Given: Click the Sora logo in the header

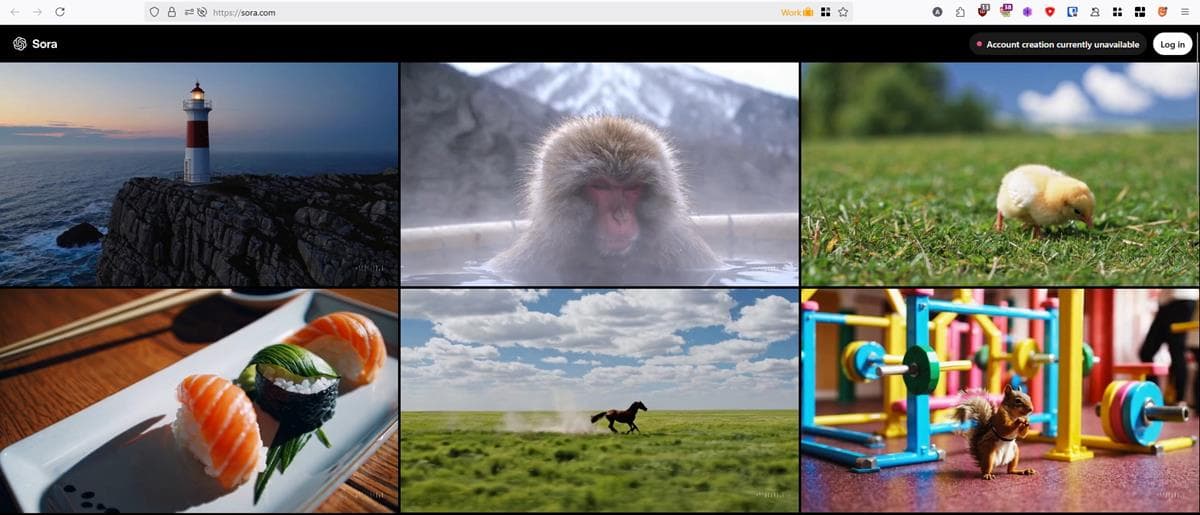Looking at the screenshot, I should 34,44.
